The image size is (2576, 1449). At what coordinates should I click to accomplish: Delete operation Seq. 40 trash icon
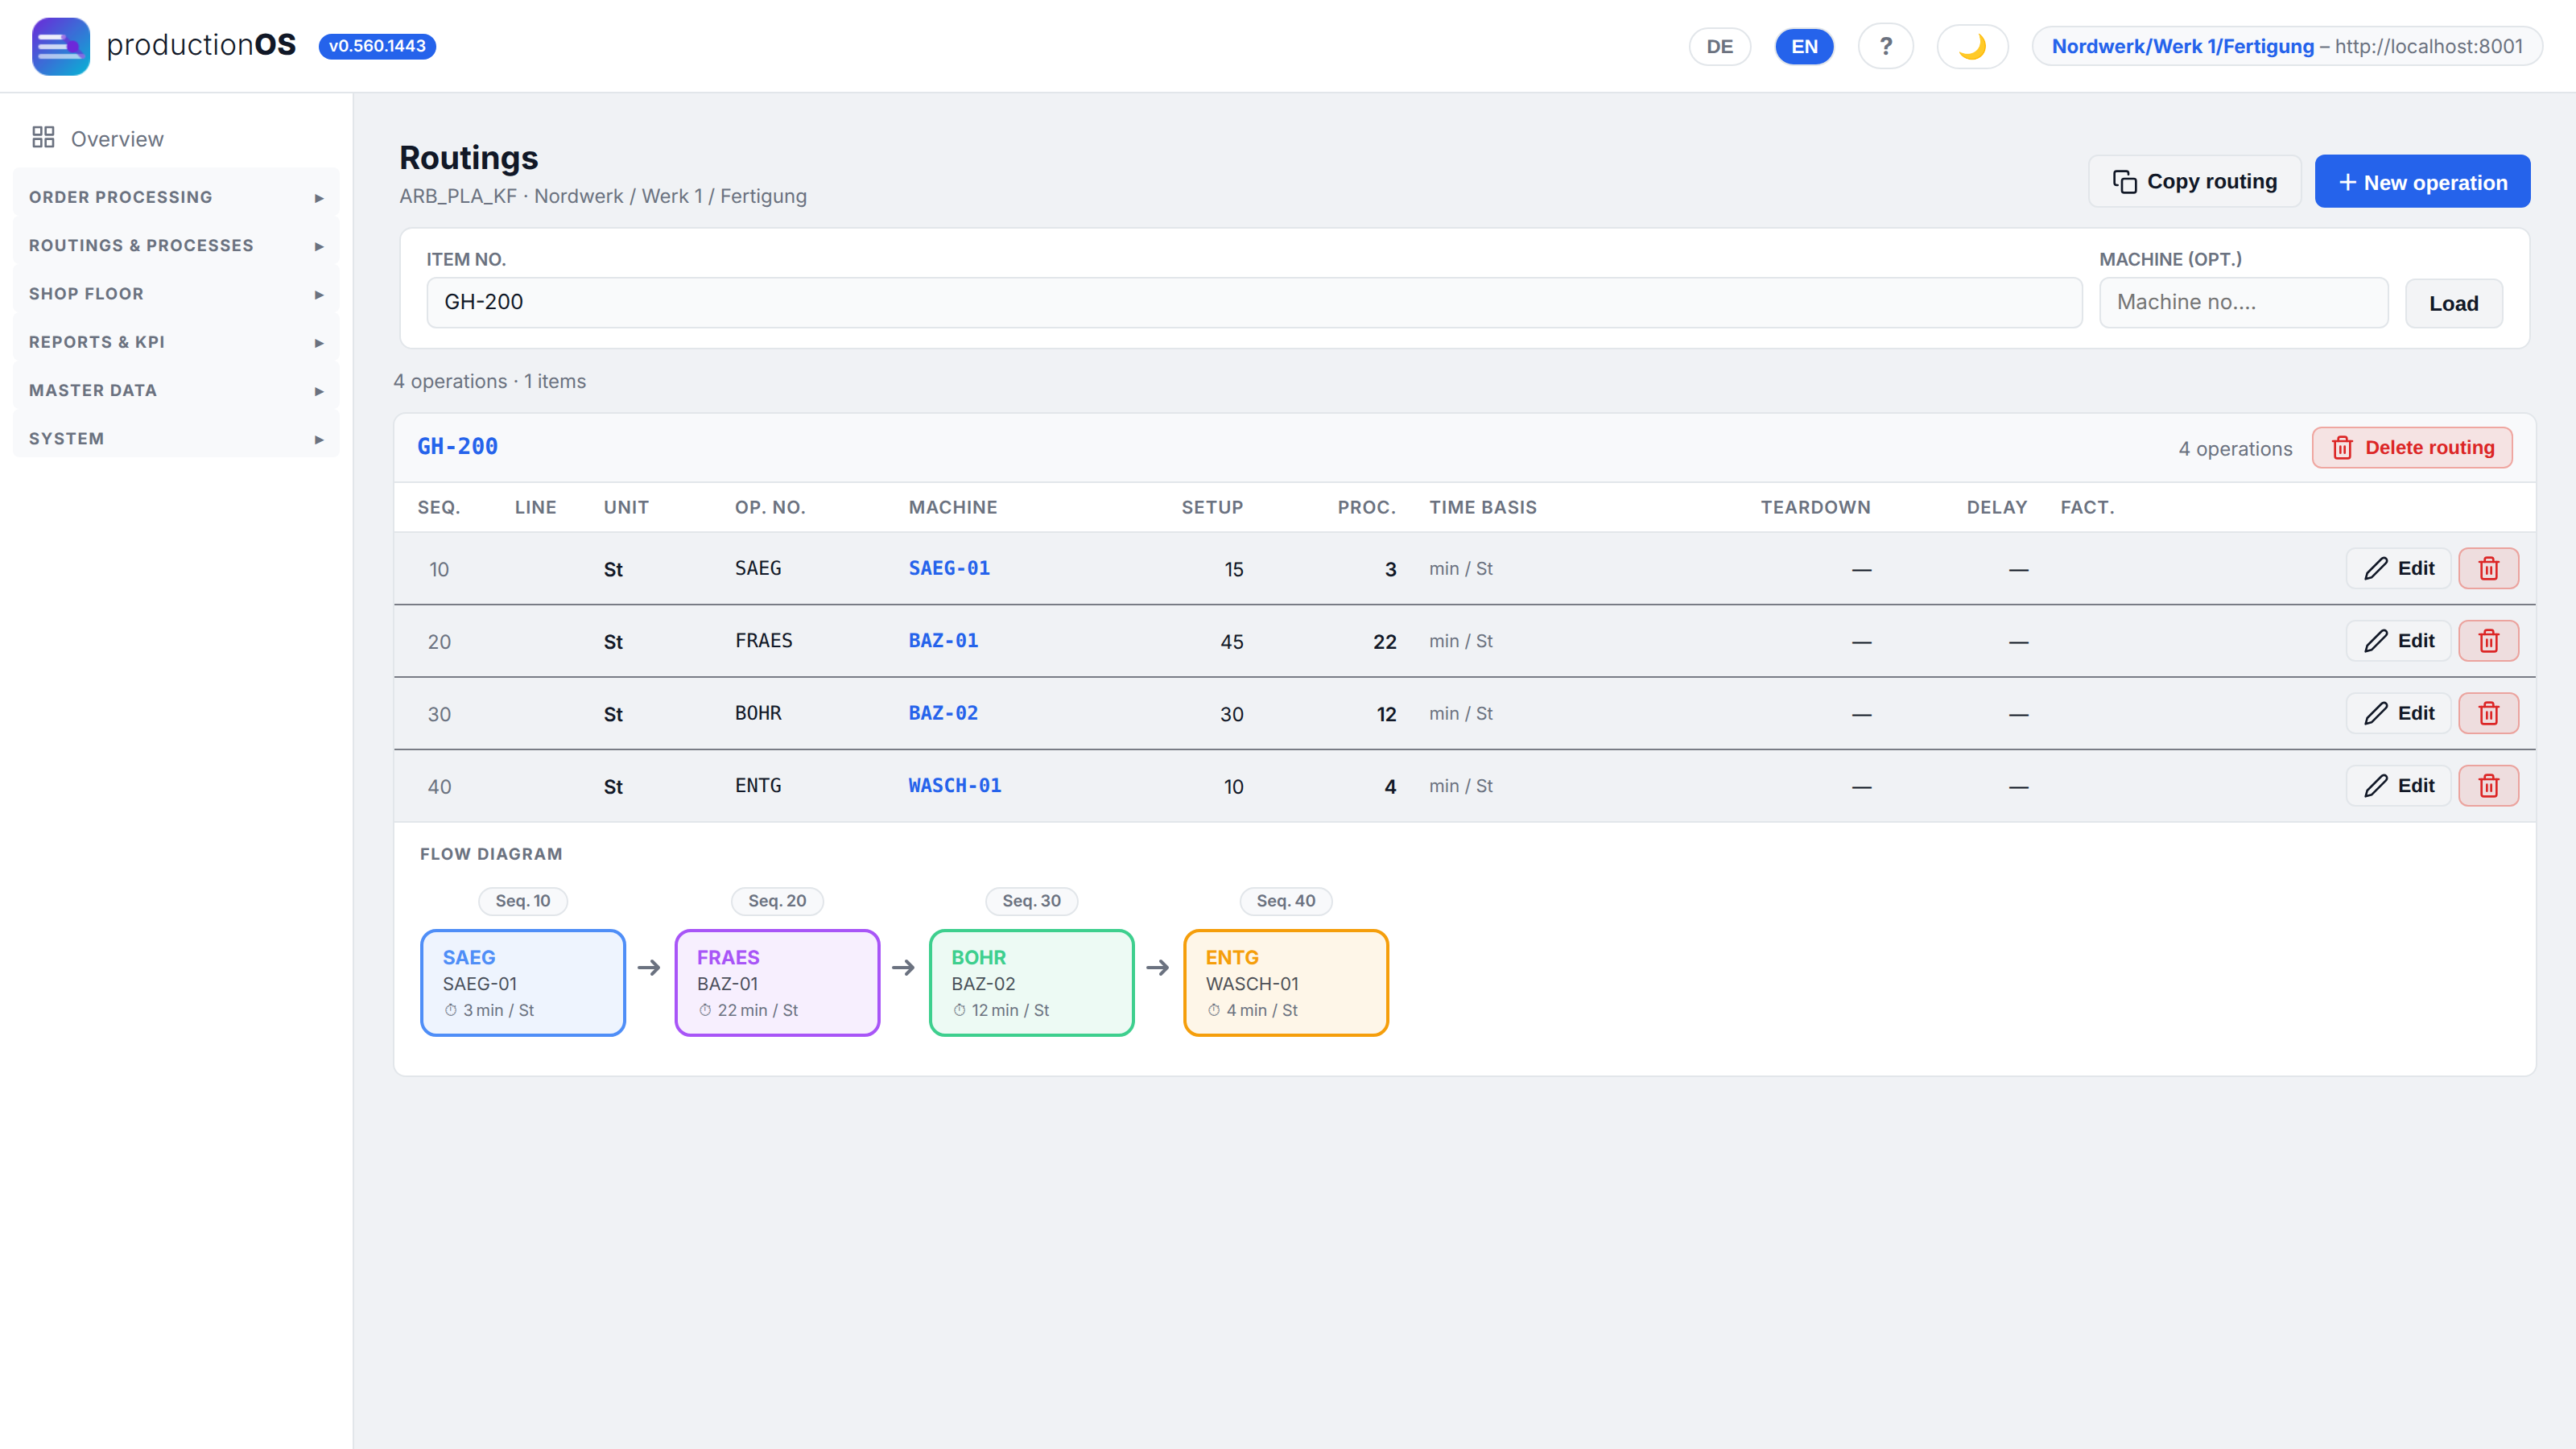tap(2488, 786)
